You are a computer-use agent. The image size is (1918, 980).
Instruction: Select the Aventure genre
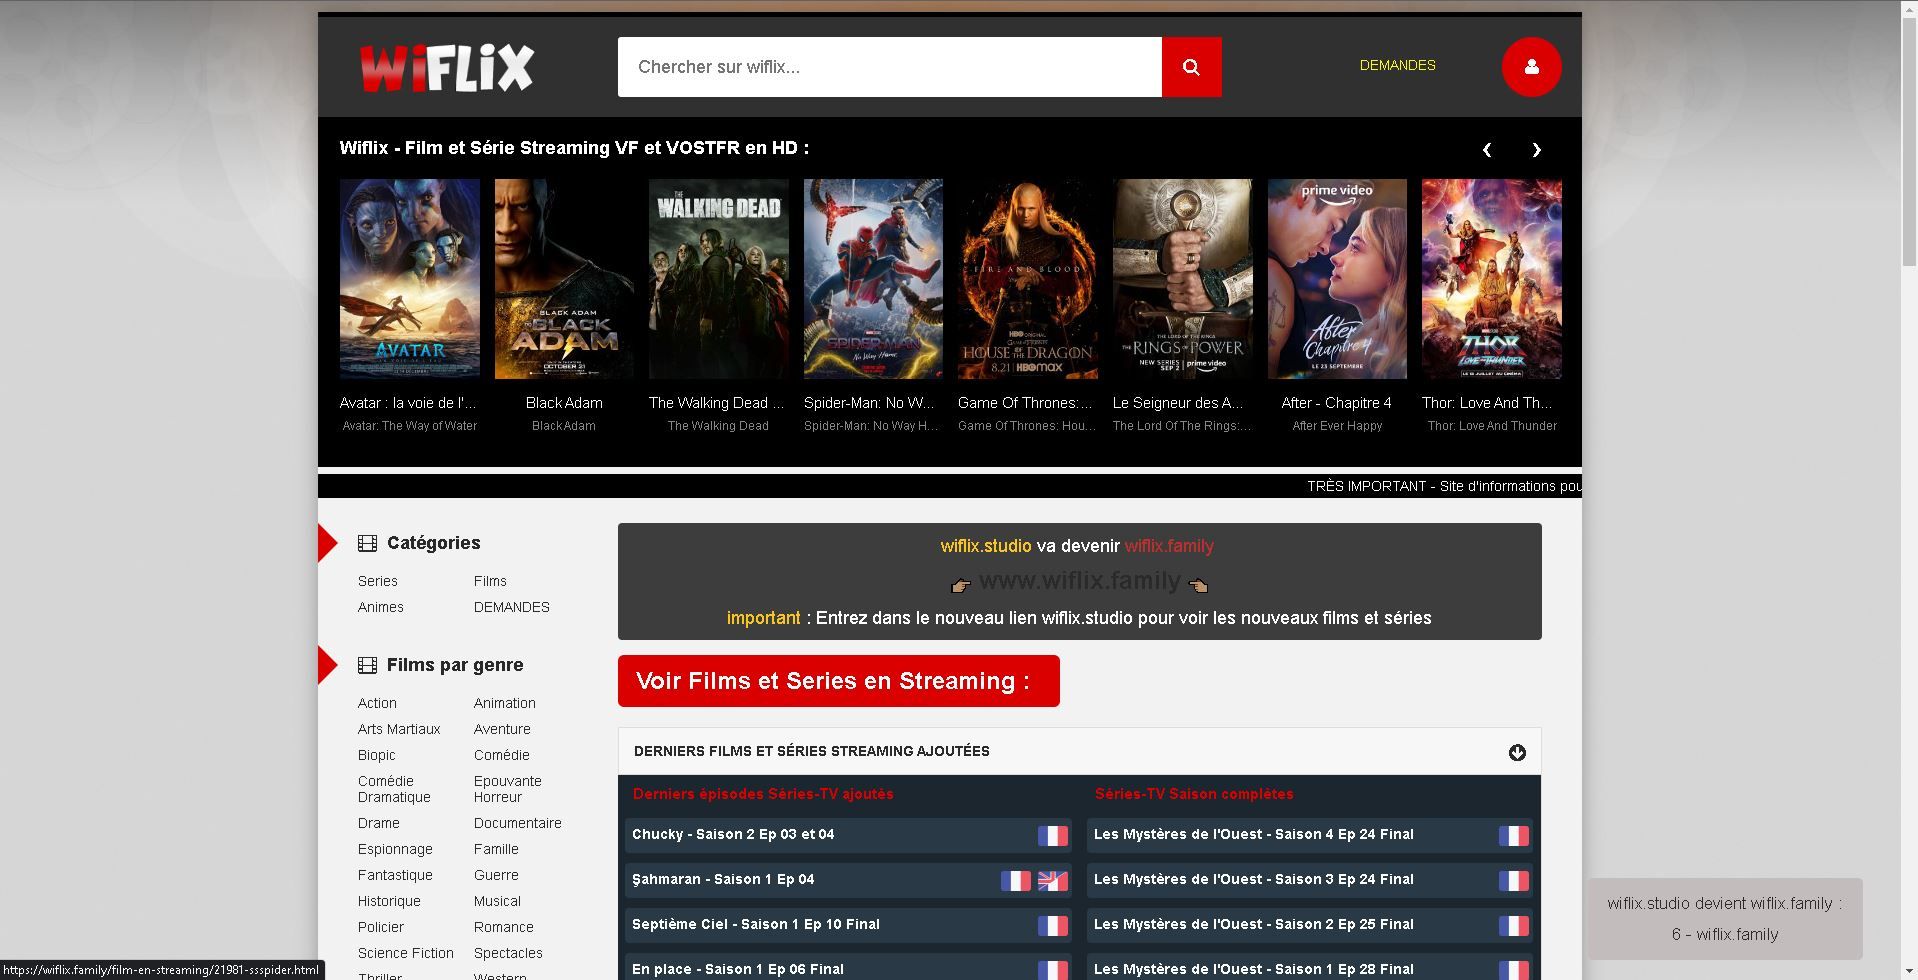pyautogui.click(x=502, y=729)
